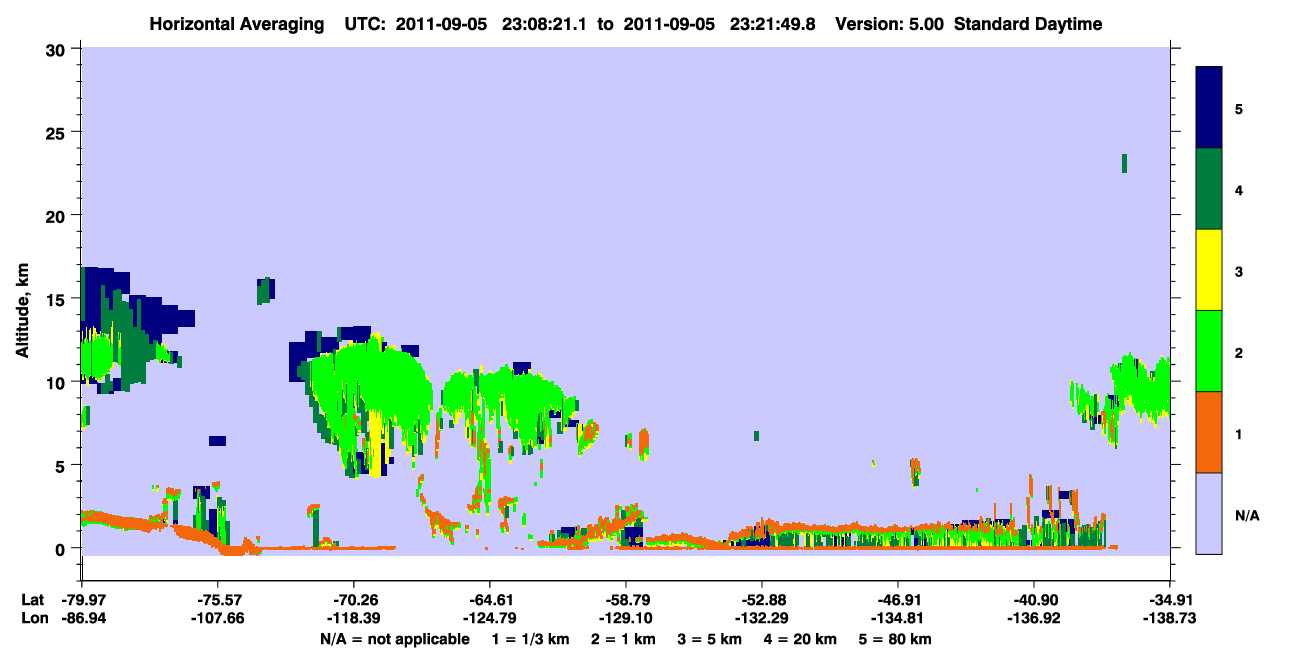Click the longitude value -118.39
Viewport: 1300px width, 667px height.
coord(353,619)
